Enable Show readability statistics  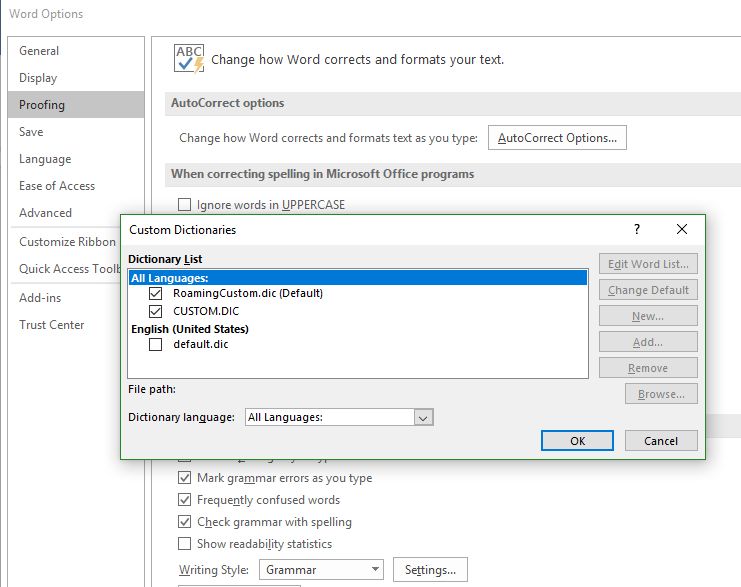point(184,544)
